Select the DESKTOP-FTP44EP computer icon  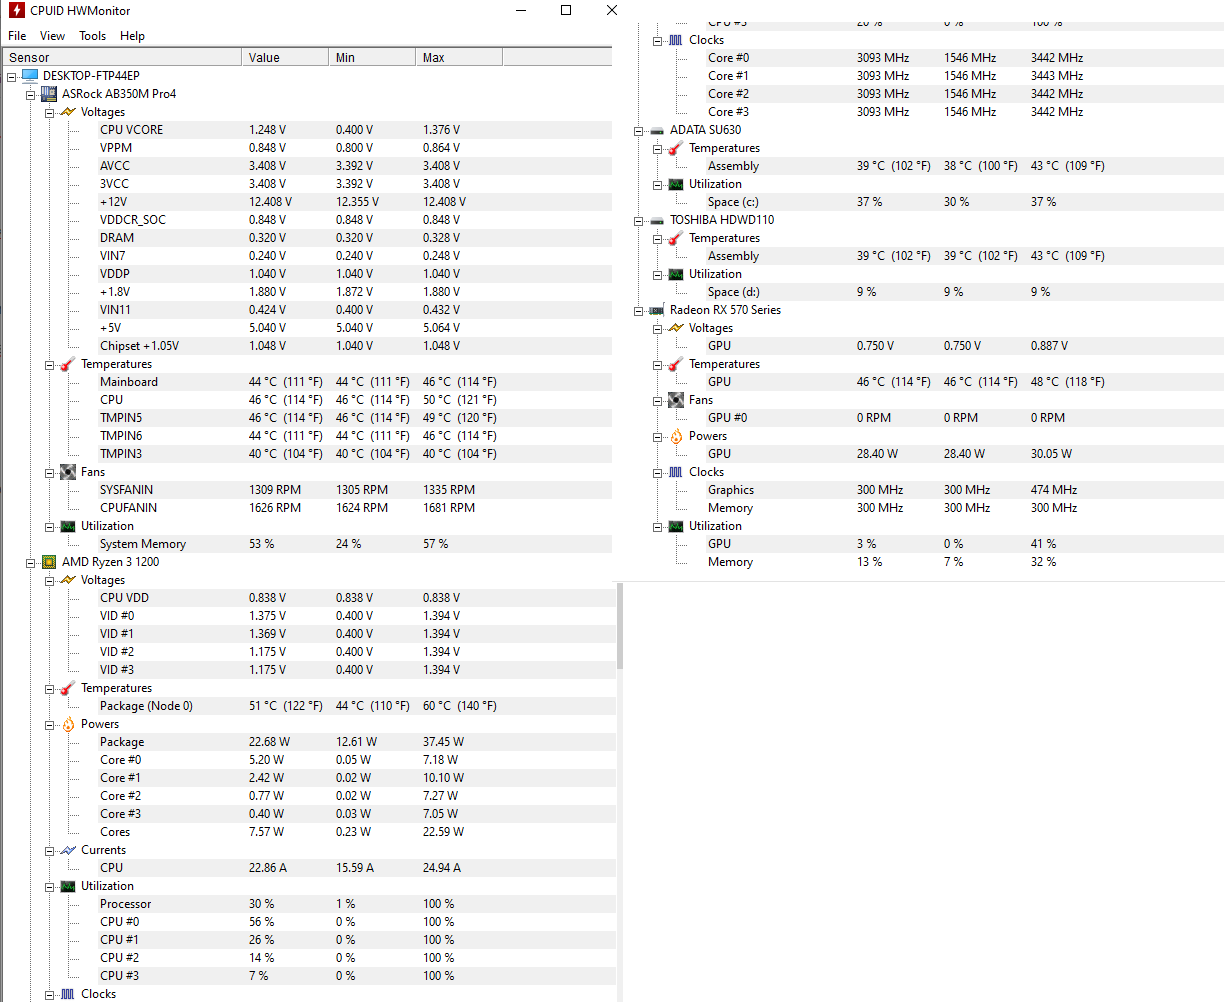[x=30, y=76]
